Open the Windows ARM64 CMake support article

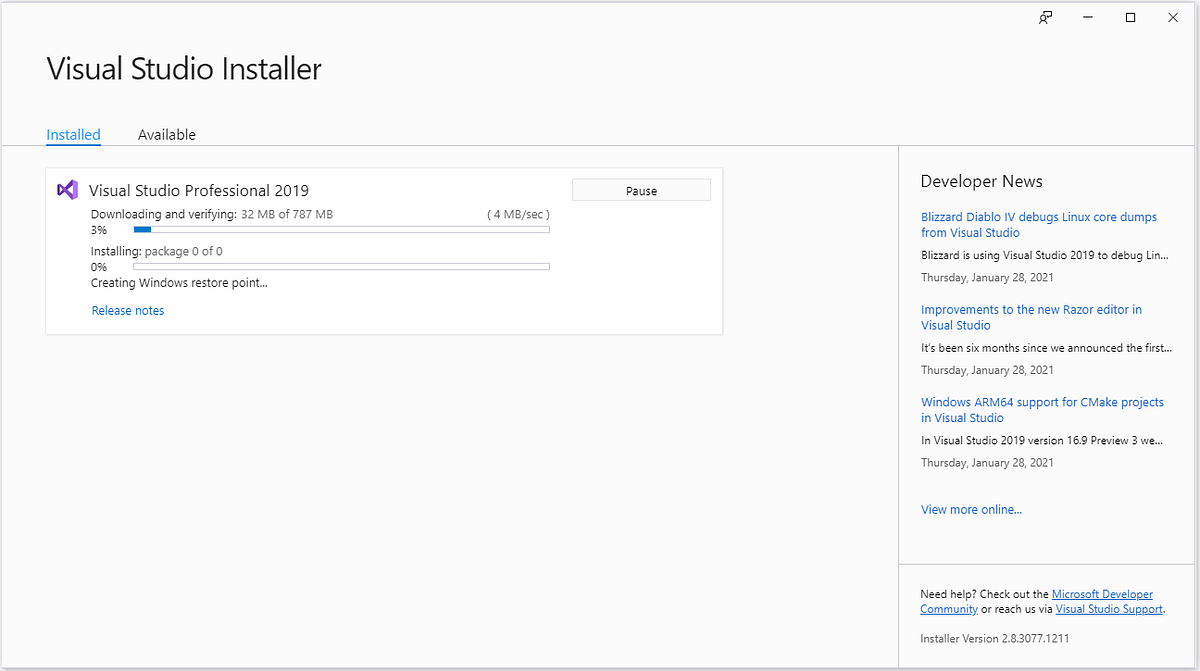point(1042,409)
